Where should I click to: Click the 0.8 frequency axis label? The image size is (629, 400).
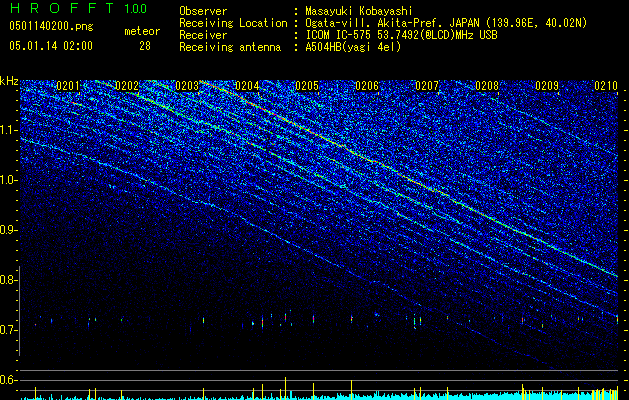(9, 280)
